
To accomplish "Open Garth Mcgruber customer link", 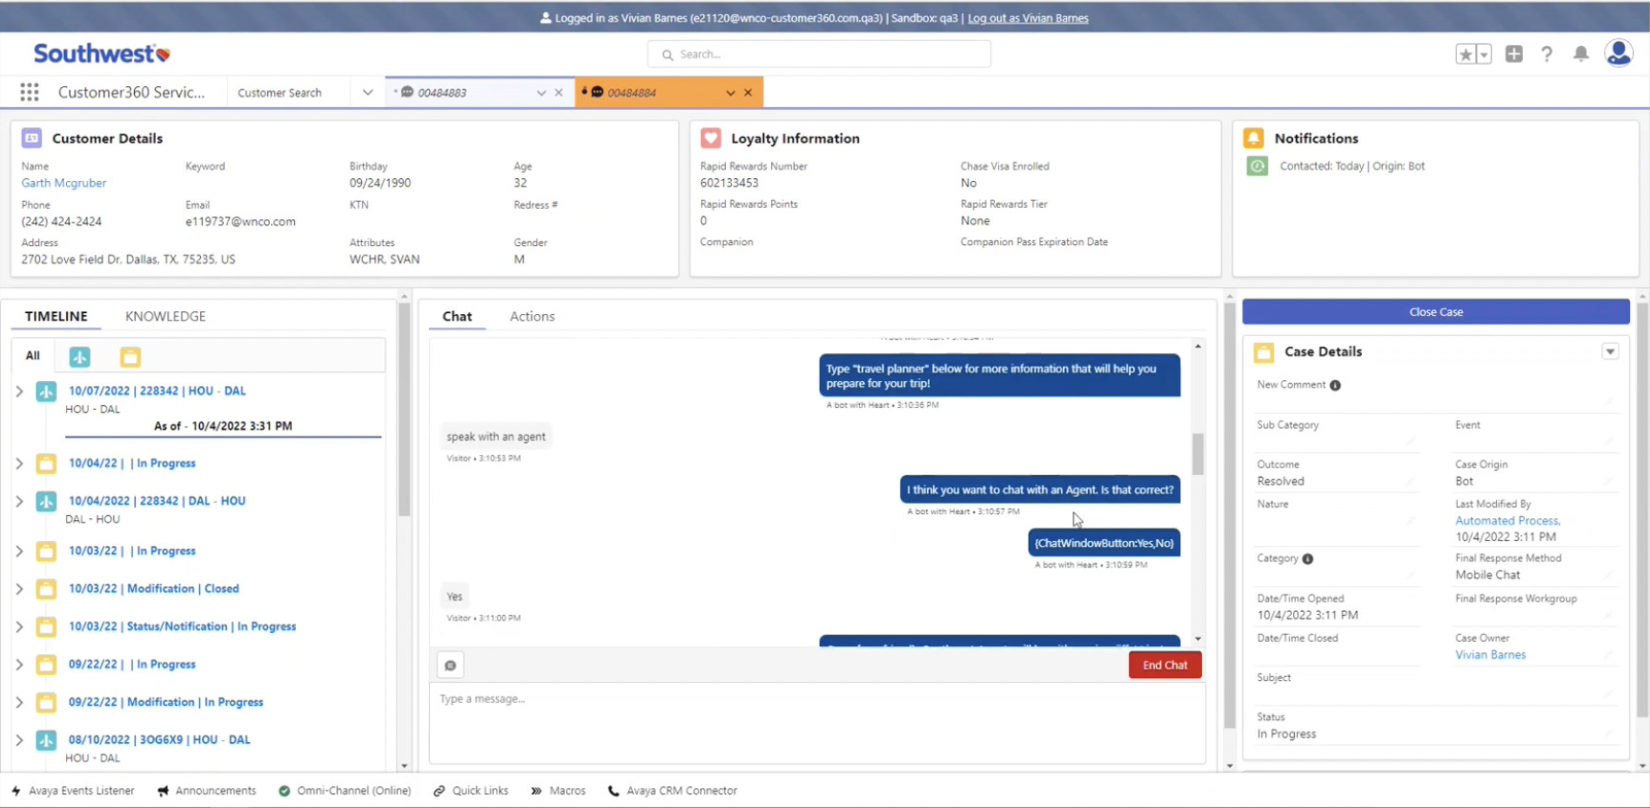I will [x=63, y=183].
